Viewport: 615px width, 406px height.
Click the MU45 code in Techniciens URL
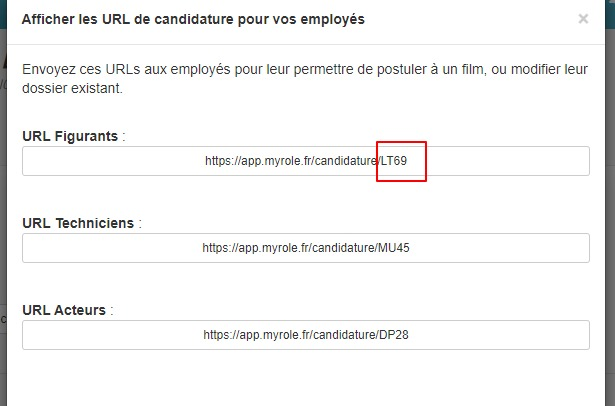coord(394,248)
